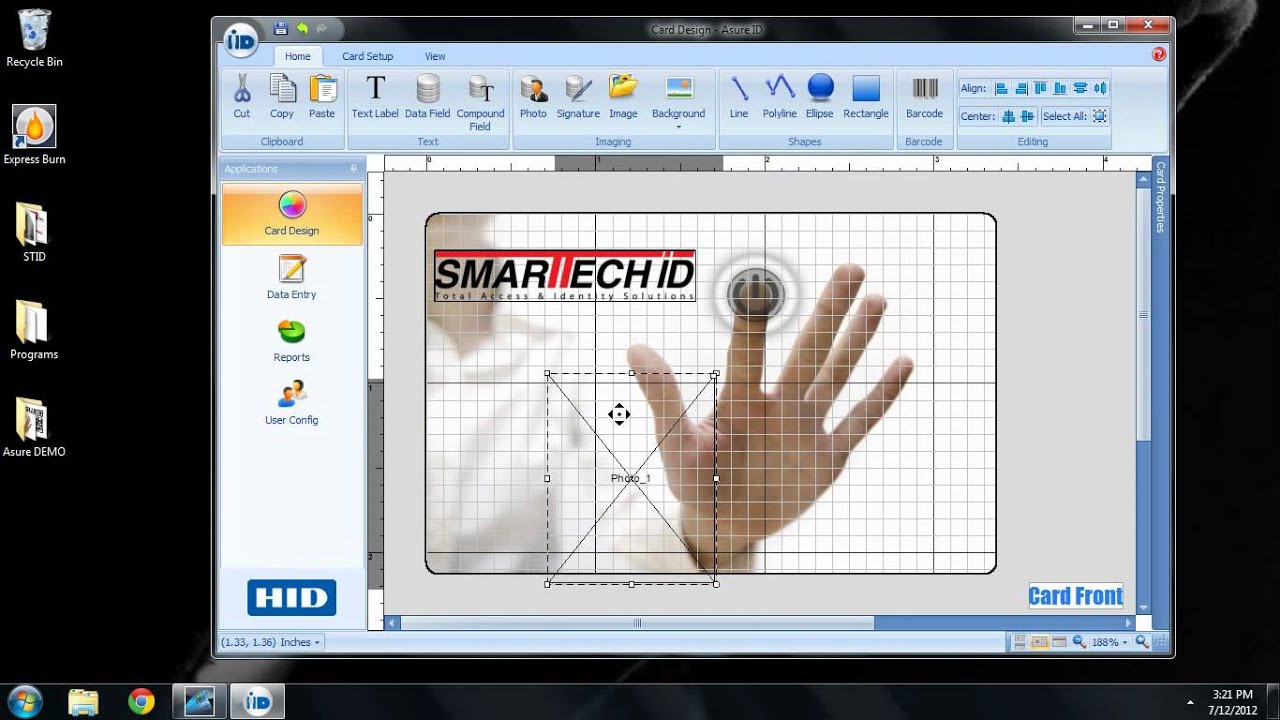Open Windows Explorer from the taskbar
This screenshot has width=1280, height=720.
coord(84,701)
